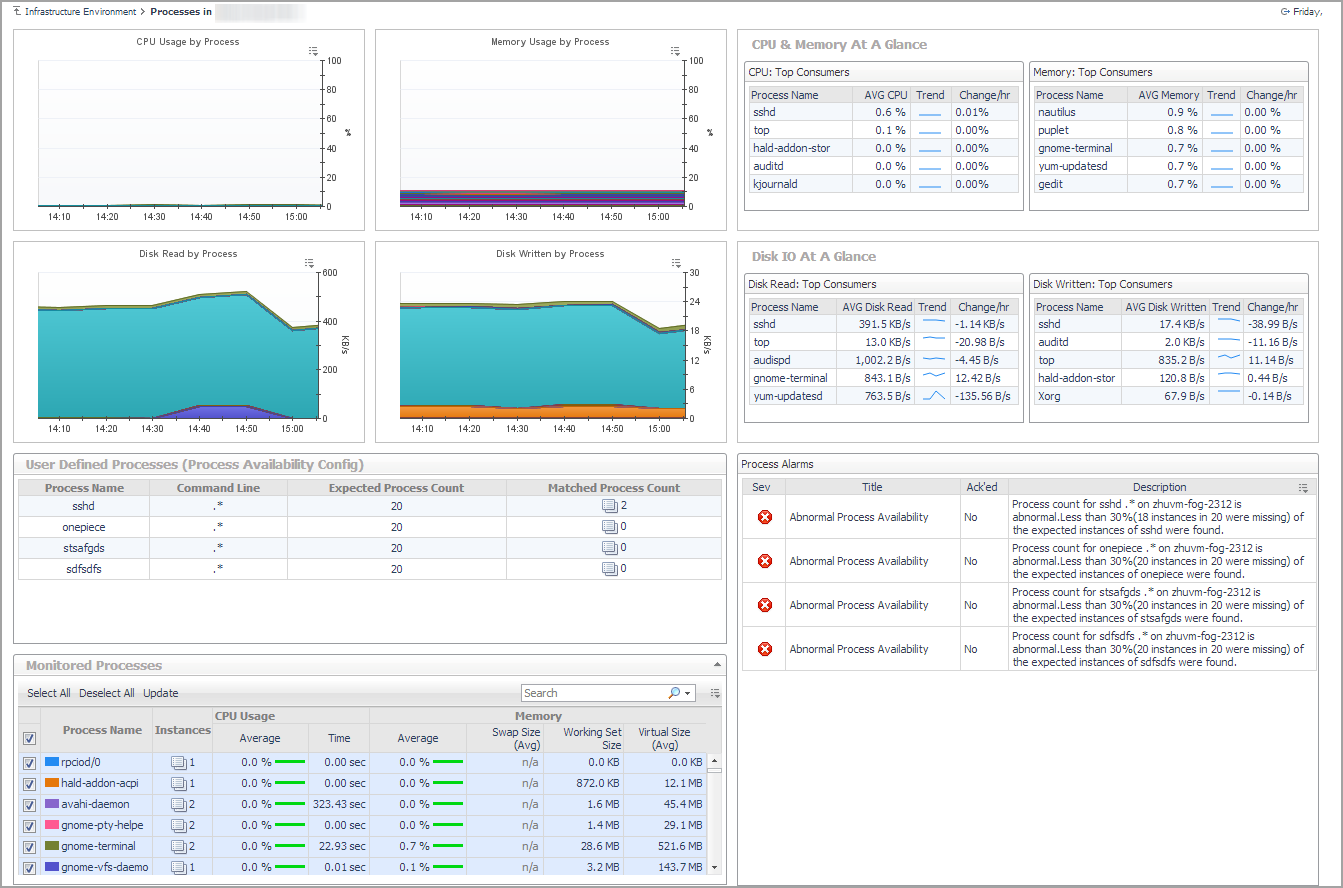Click Deselect All in Monitored Processes
The image size is (1343, 888).
(107, 693)
